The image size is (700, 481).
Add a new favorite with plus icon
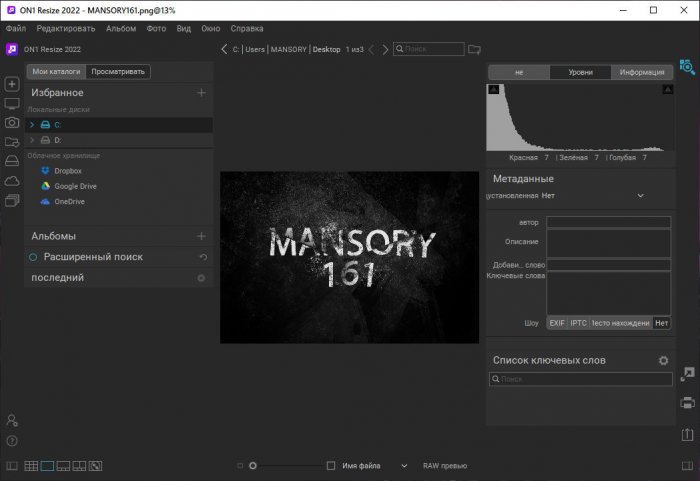coord(201,92)
